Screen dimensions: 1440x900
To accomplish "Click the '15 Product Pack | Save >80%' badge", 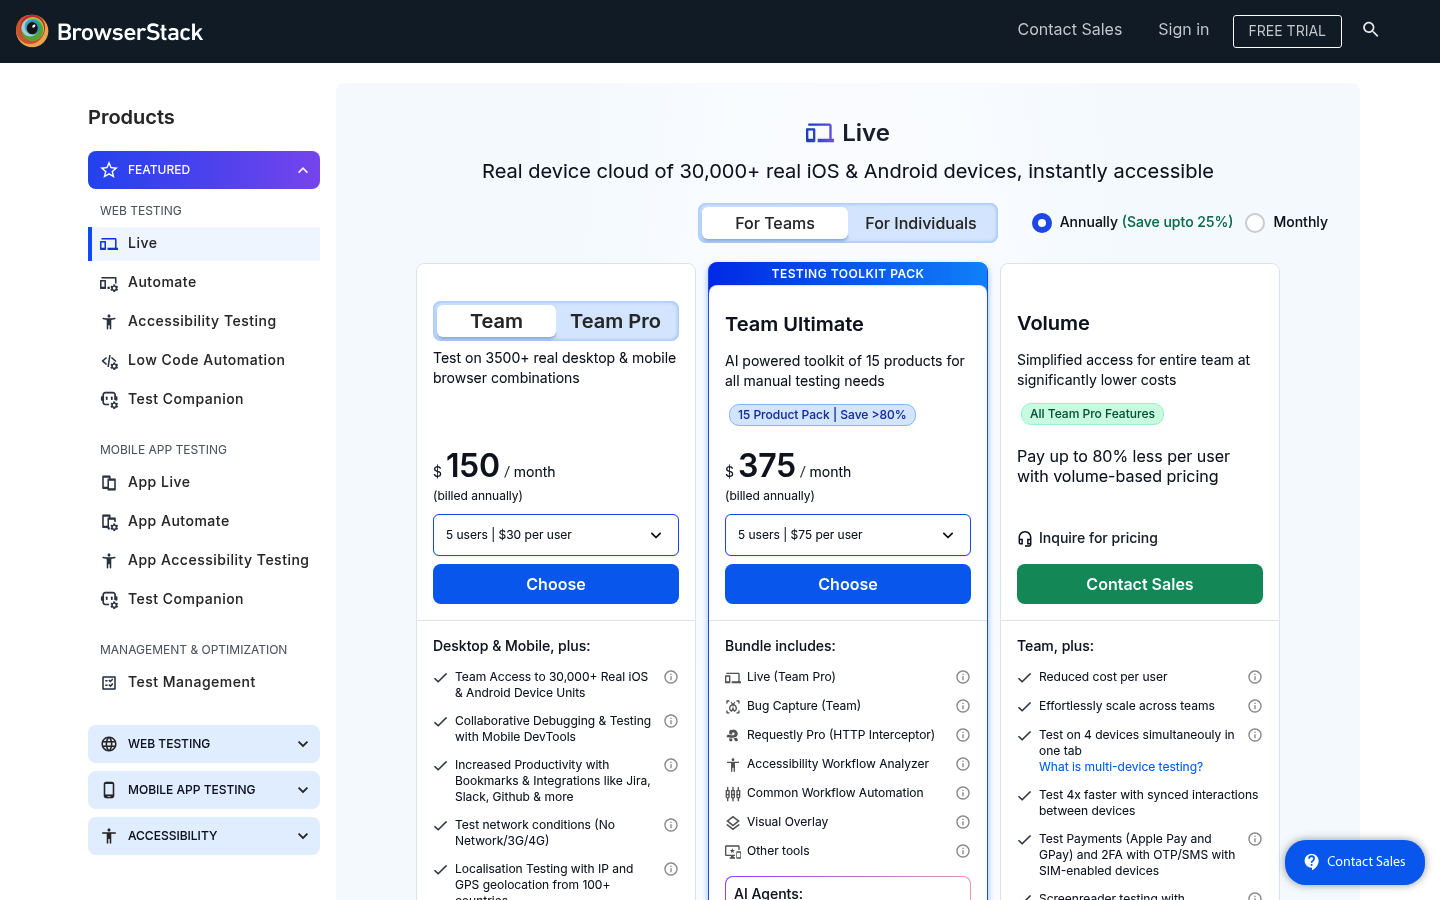I will point(822,415).
